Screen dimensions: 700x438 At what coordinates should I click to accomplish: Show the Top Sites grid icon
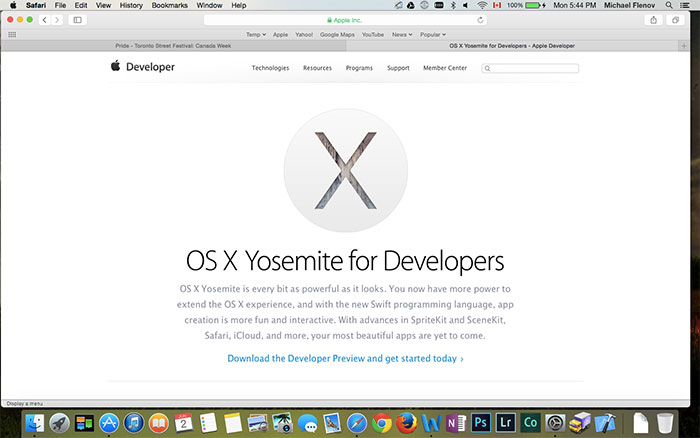(x=12, y=34)
